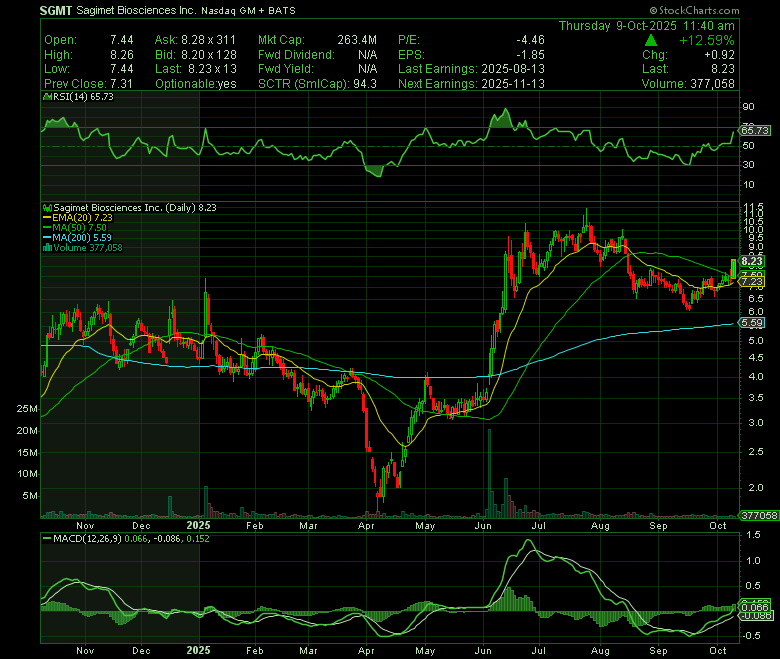Click the Oct label under the MACD panel
Screen dimensions: 780x659
point(718,651)
